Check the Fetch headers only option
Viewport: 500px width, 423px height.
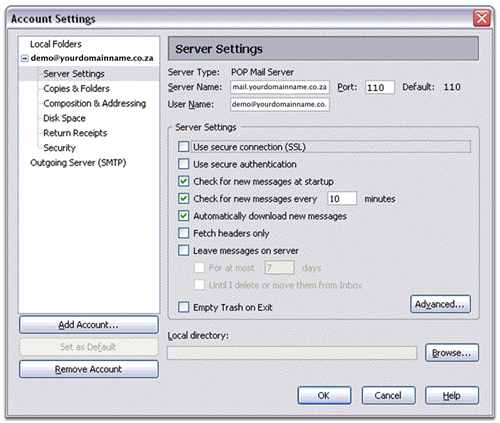tap(183, 233)
